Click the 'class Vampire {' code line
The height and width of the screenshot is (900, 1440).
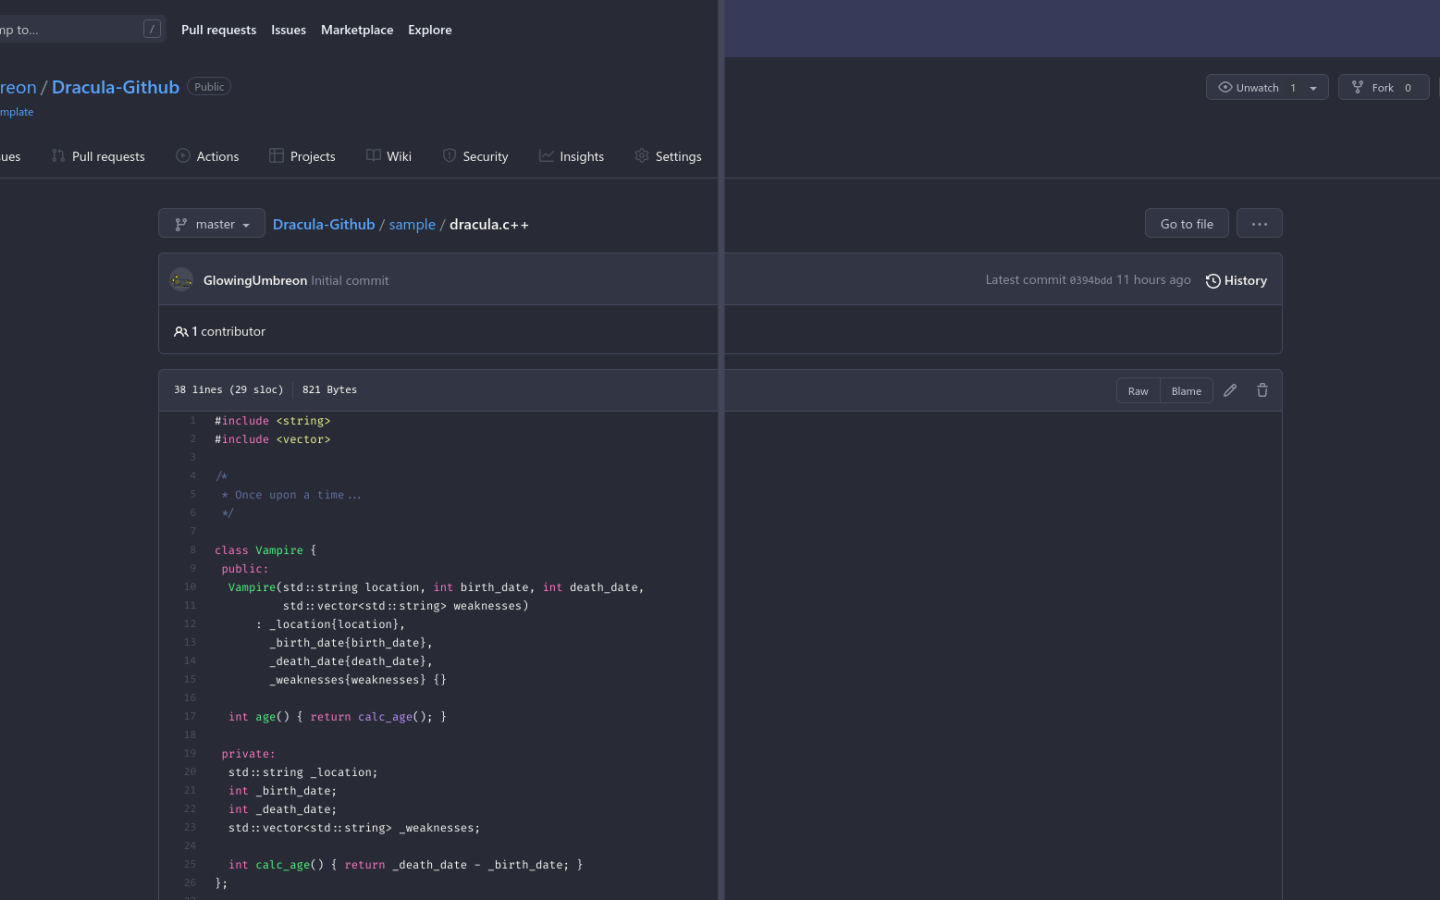[x=265, y=550]
